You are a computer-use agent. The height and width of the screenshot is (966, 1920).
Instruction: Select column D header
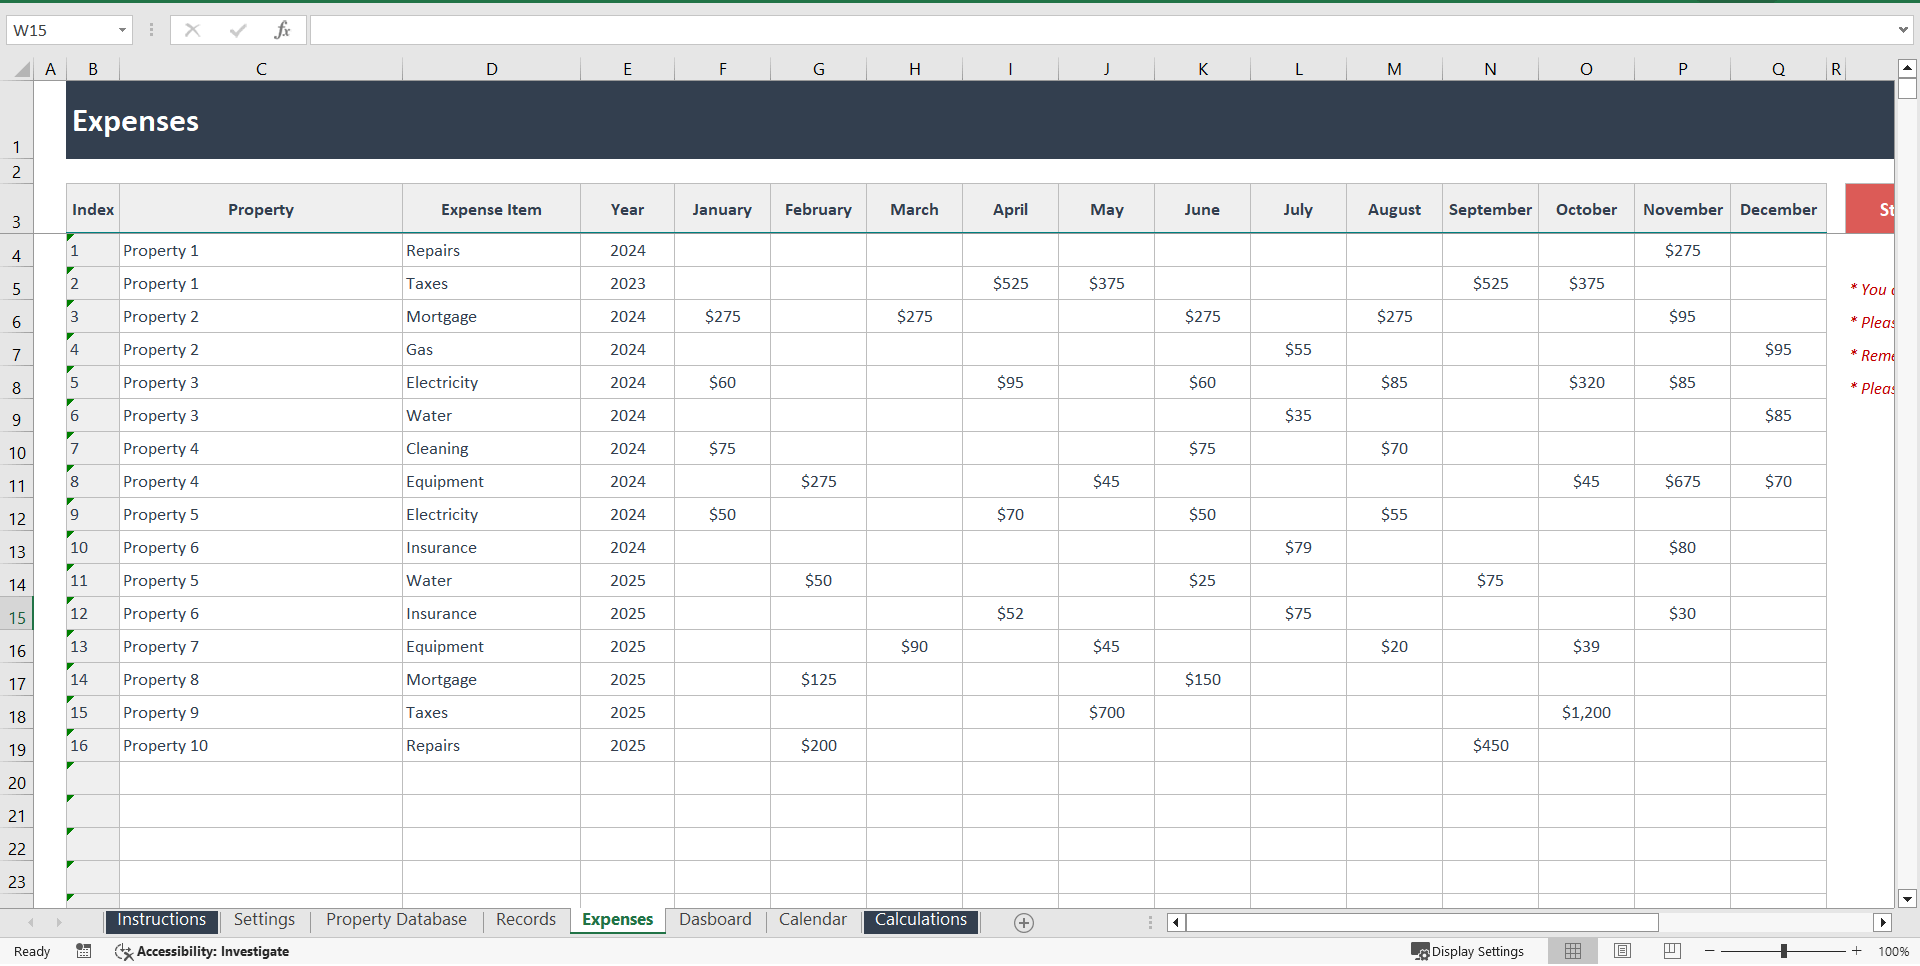(x=491, y=69)
